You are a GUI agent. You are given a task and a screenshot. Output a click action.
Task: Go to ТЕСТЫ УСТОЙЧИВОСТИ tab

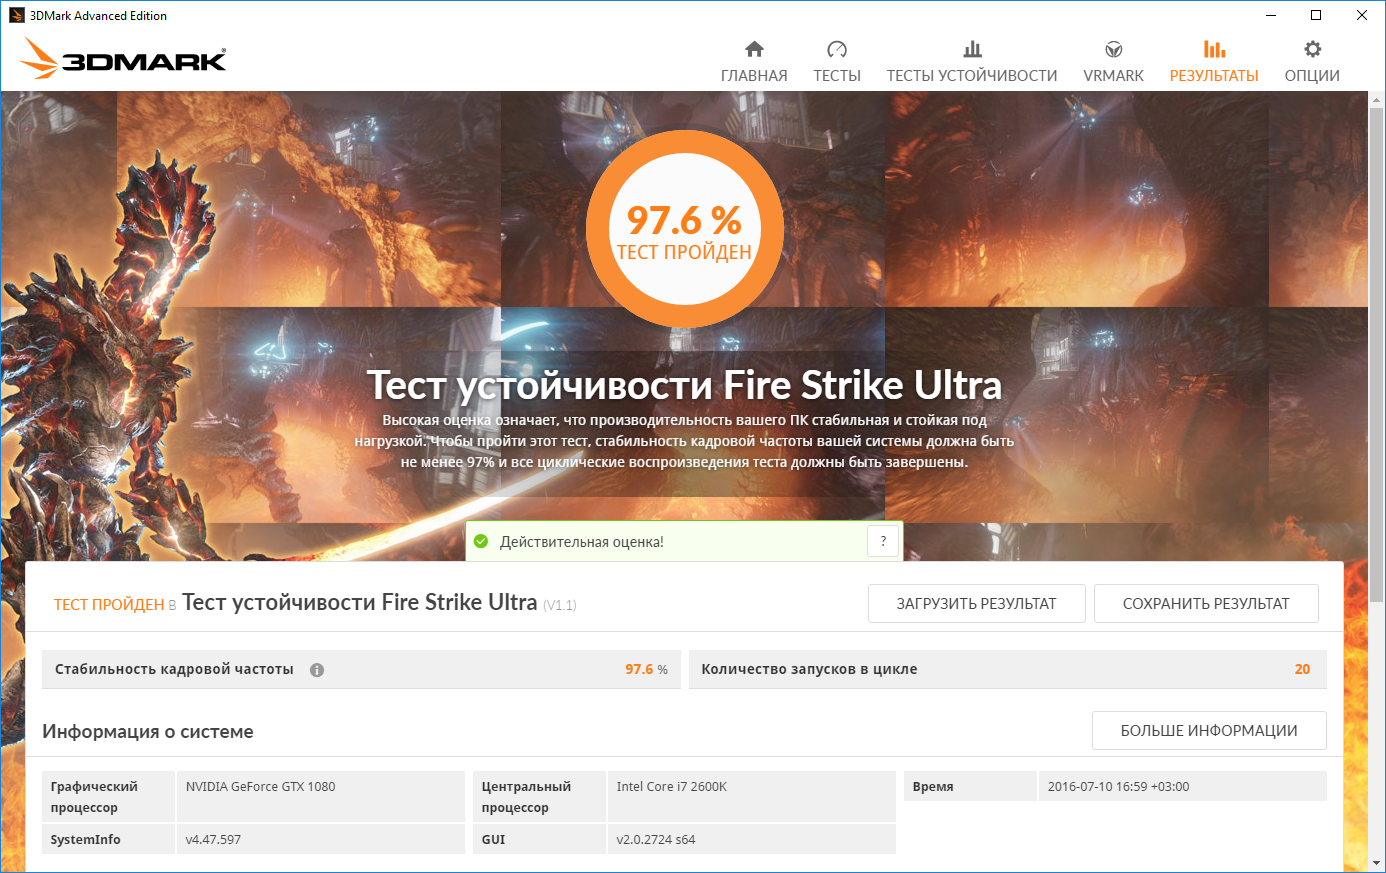coord(972,76)
